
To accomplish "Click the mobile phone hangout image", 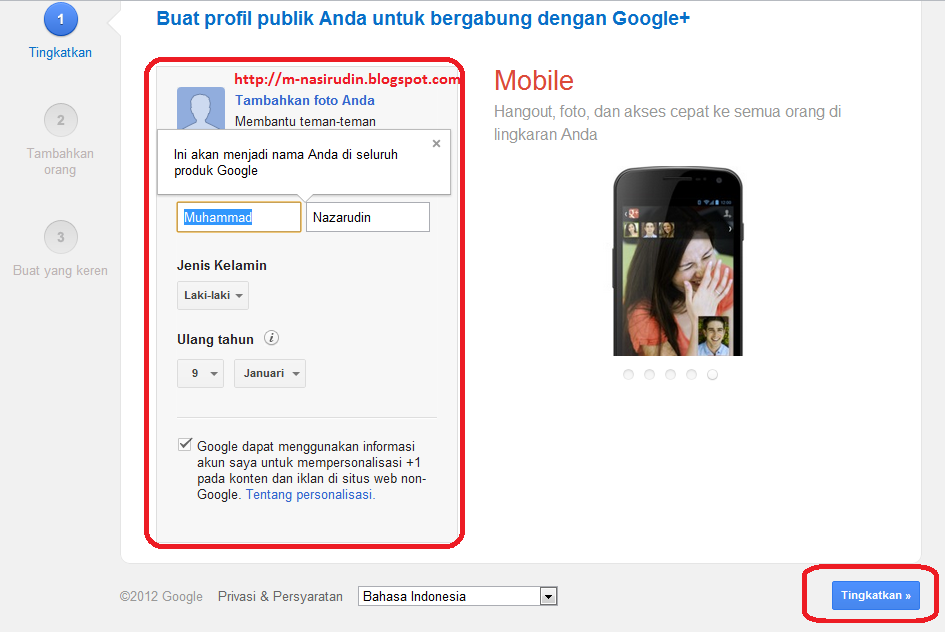I will (677, 261).
